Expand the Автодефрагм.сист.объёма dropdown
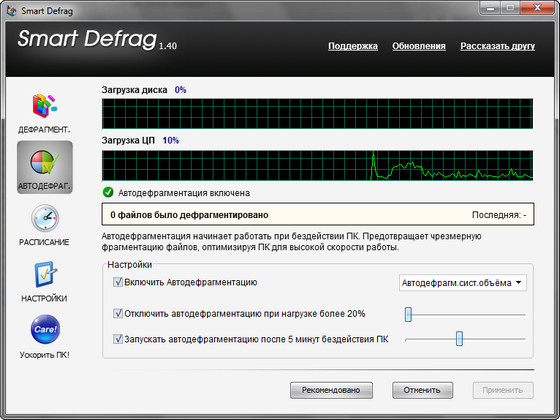 pyautogui.click(x=462, y=283)
